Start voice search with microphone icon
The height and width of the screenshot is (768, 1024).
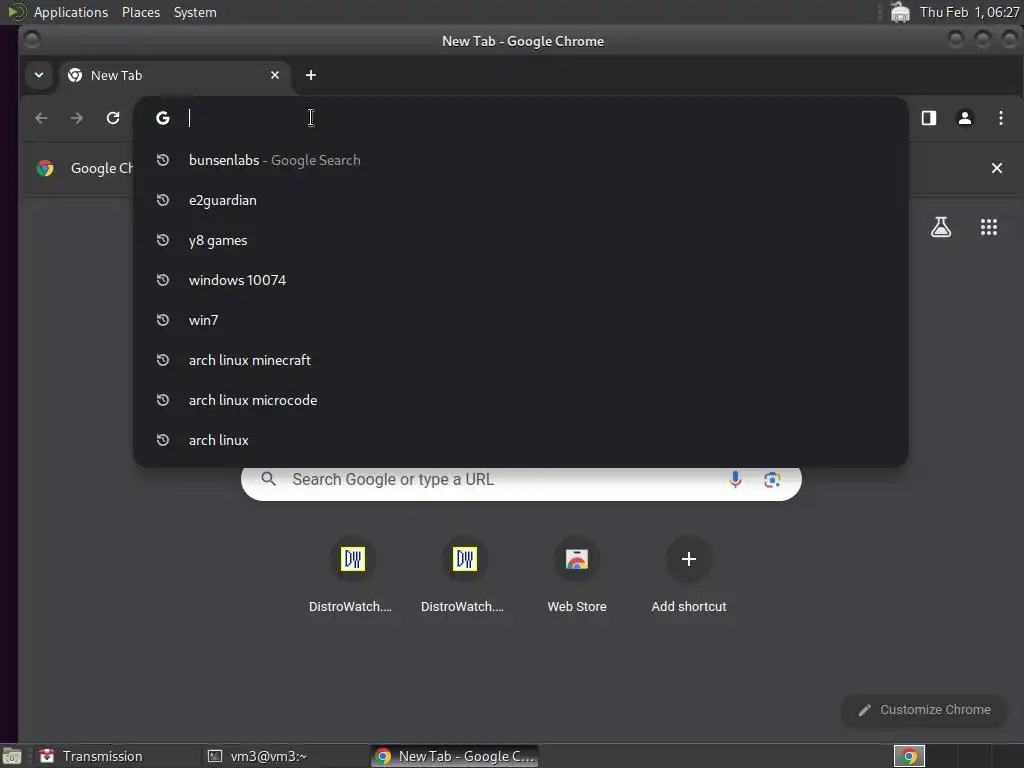[x=735, y=479]
